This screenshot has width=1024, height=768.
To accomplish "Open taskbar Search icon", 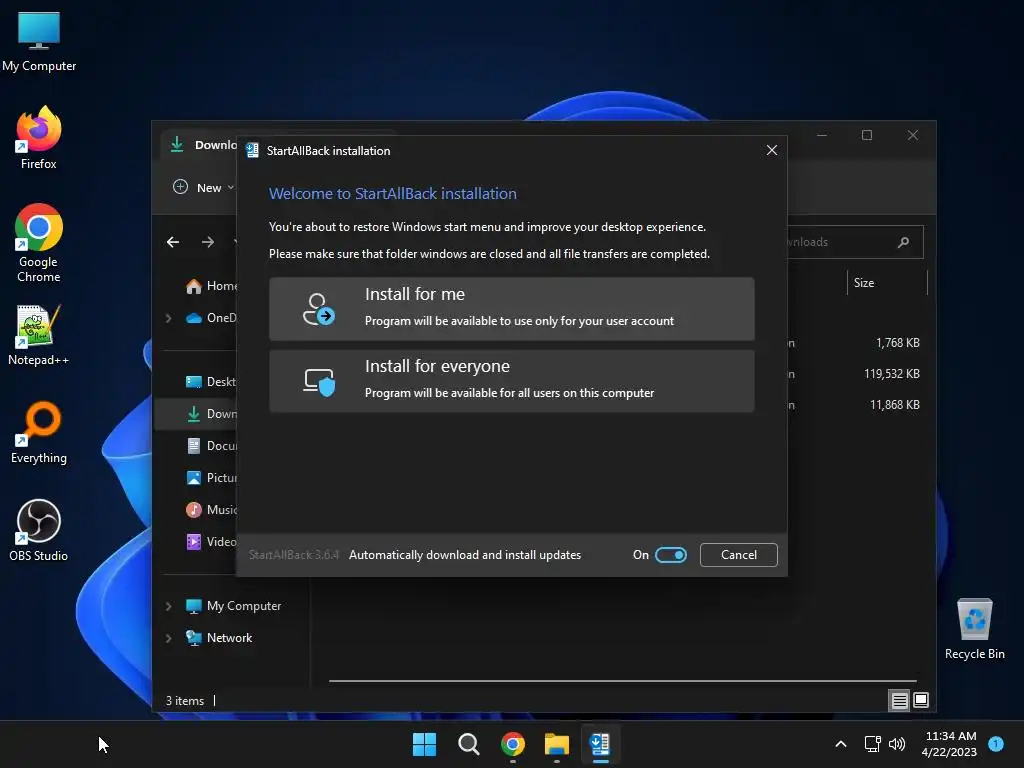I will pos(468,744).
